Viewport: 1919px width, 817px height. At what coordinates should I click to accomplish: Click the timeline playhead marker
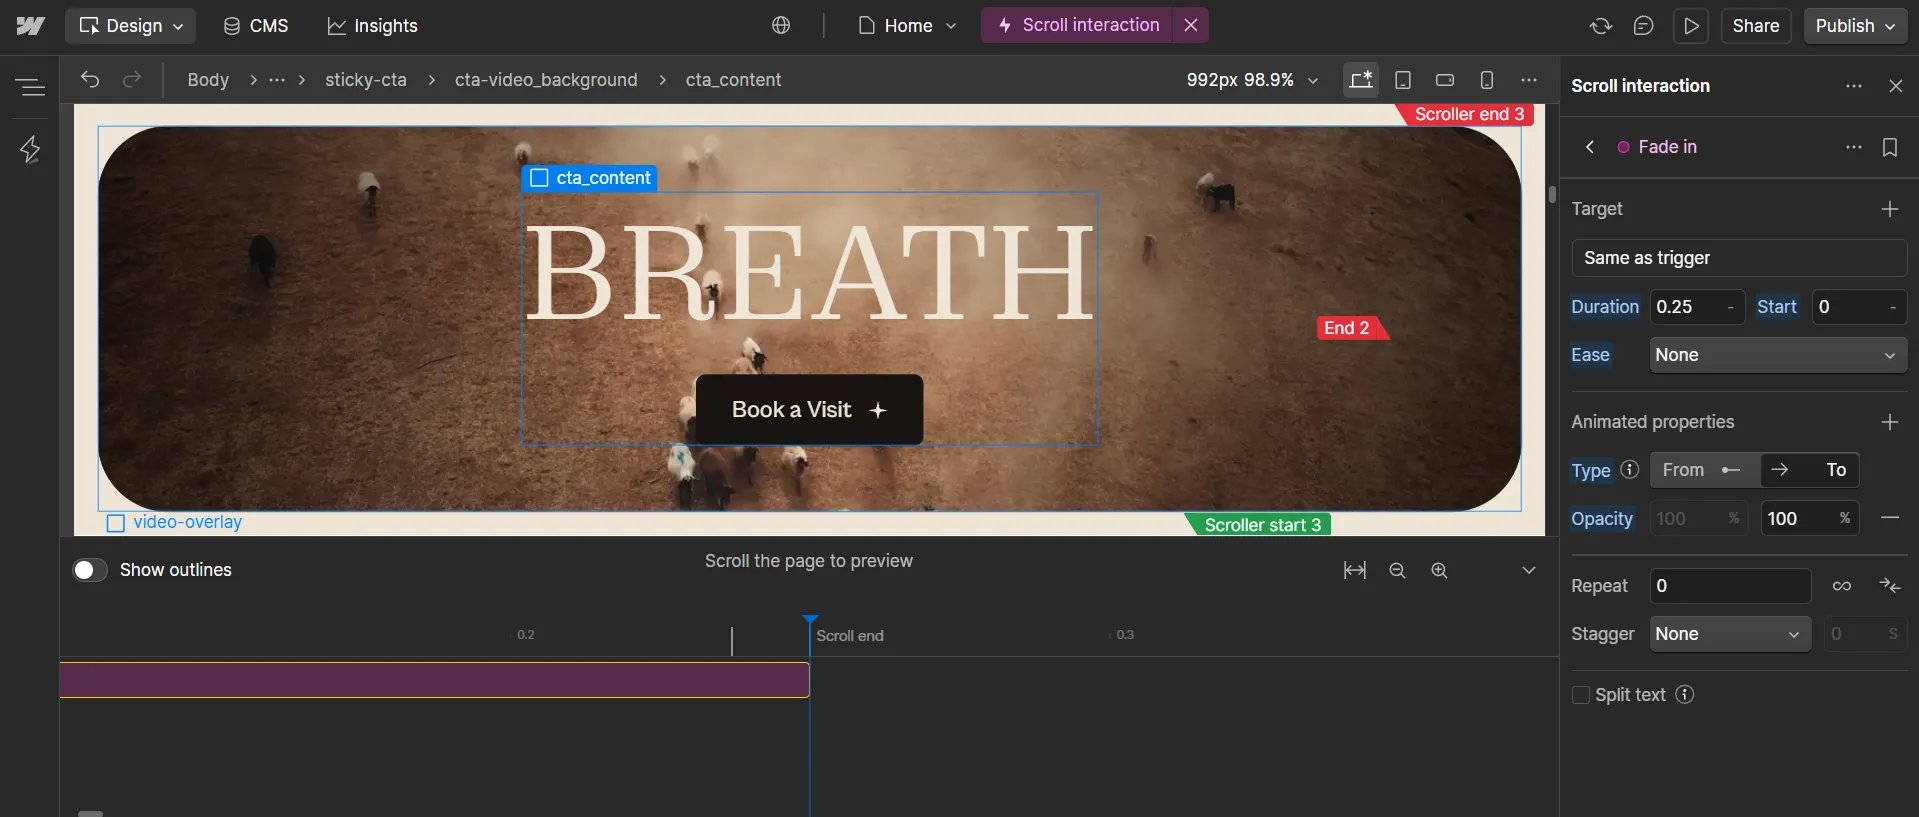point(810,621)
